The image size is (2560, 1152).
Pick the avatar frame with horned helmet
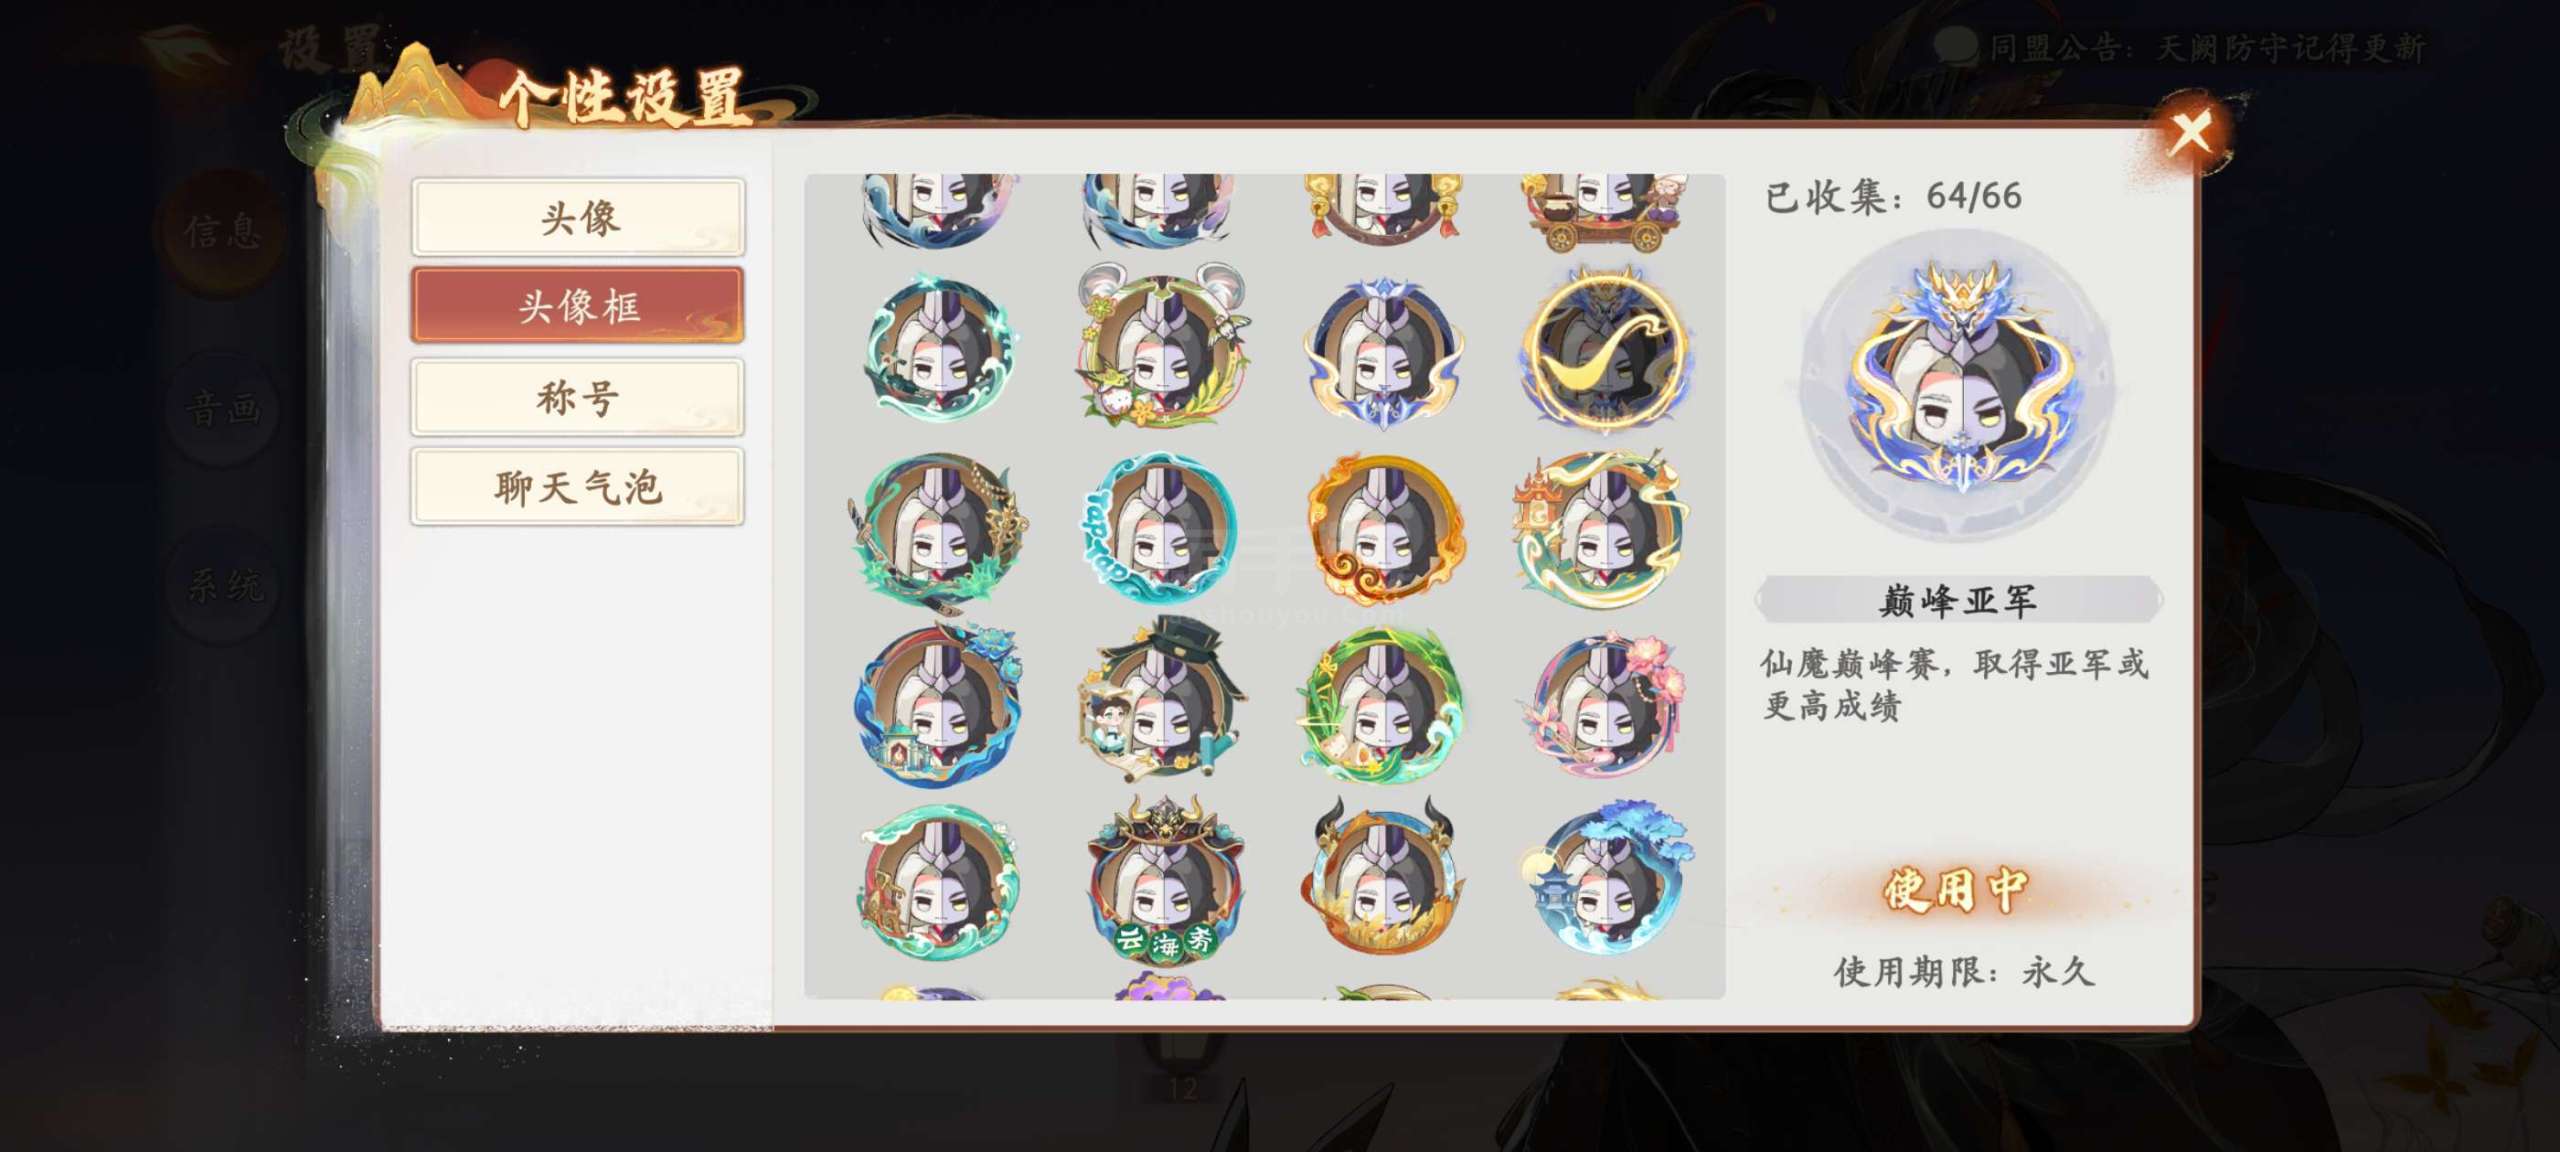coord(1164,881)
